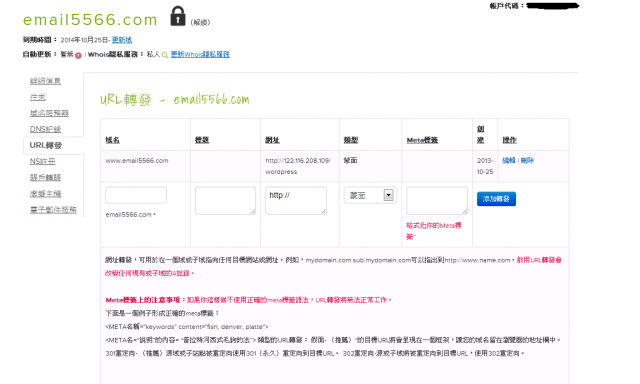Open the red 格式化你的Meta標籤 link

pyautogui.click(x=433, y=231)
